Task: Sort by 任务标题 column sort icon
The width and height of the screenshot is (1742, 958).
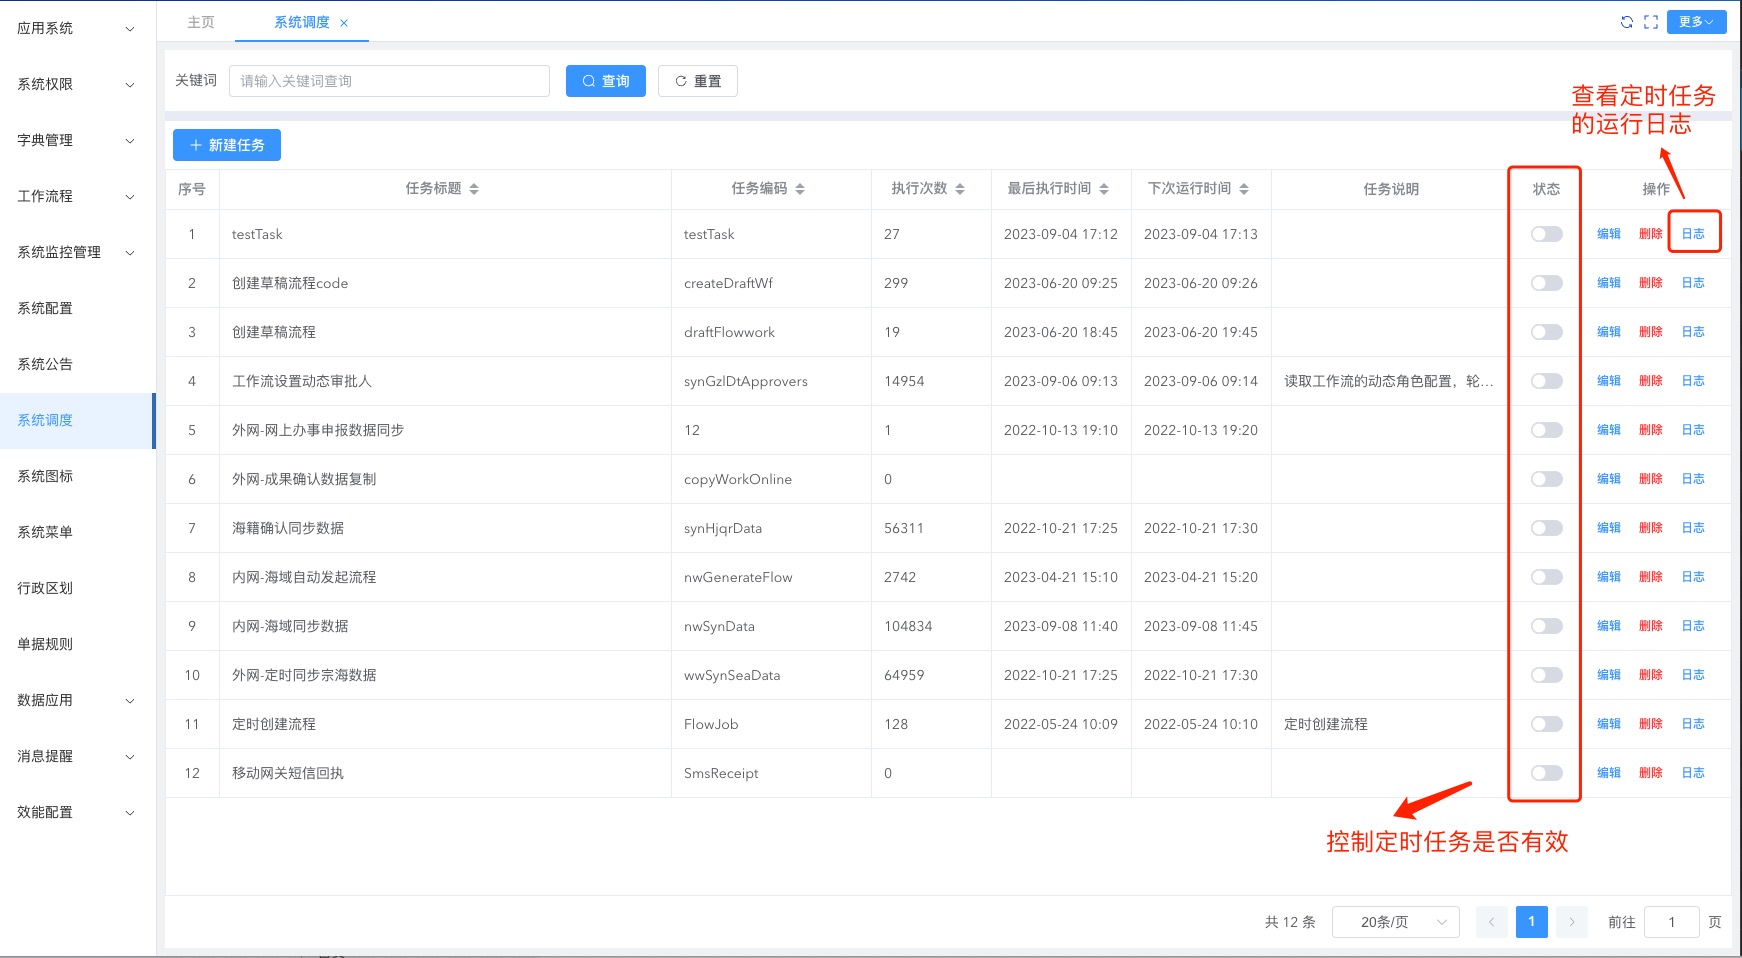Action: tap(474, 189)
